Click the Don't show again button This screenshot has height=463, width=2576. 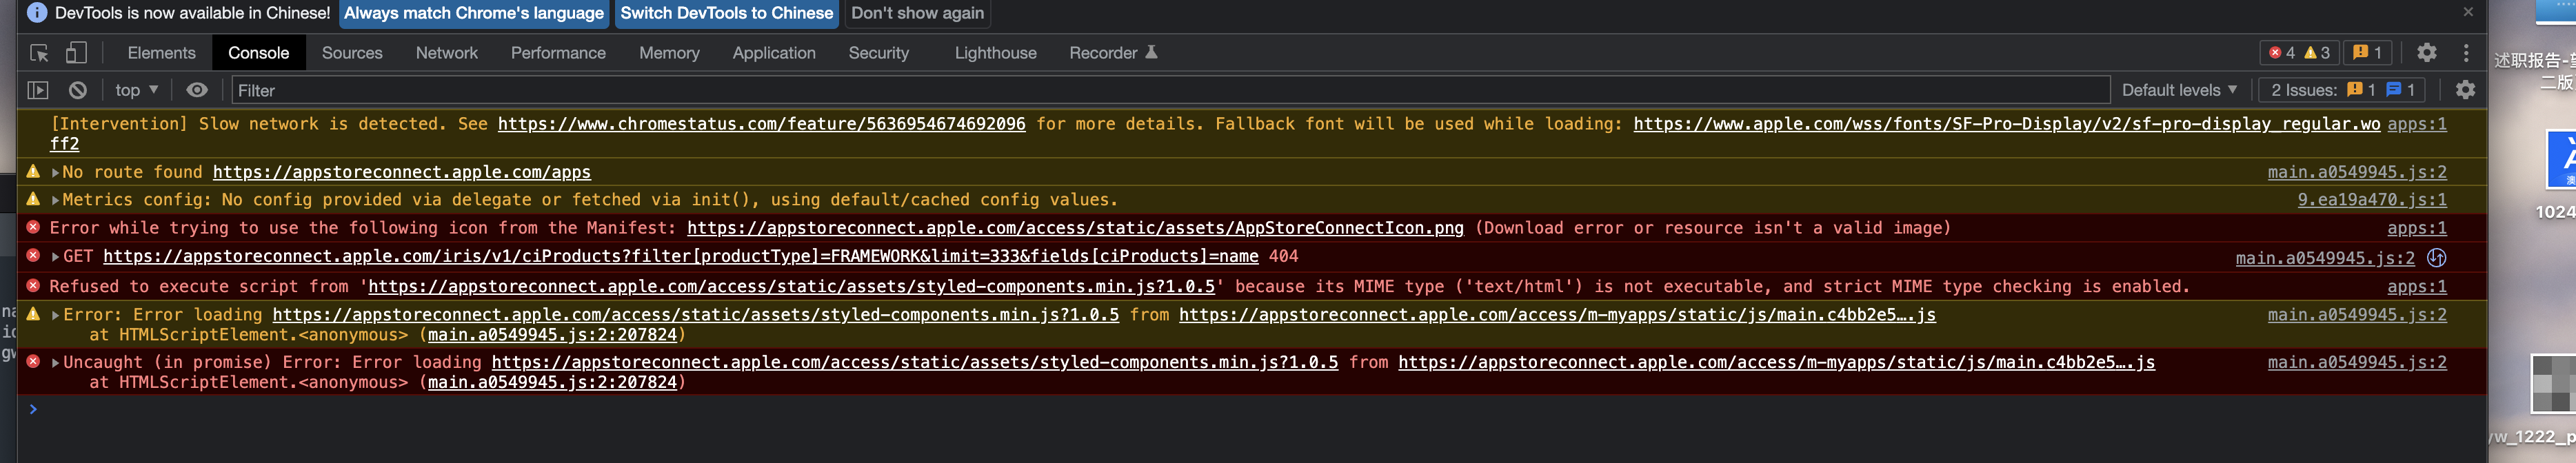(917, 13)
